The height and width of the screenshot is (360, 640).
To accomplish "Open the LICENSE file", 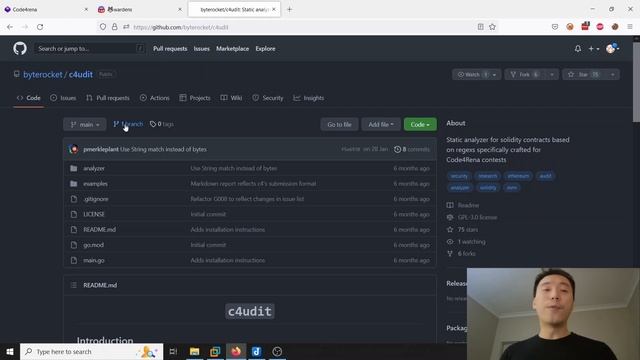I will (x=94, y=214).
